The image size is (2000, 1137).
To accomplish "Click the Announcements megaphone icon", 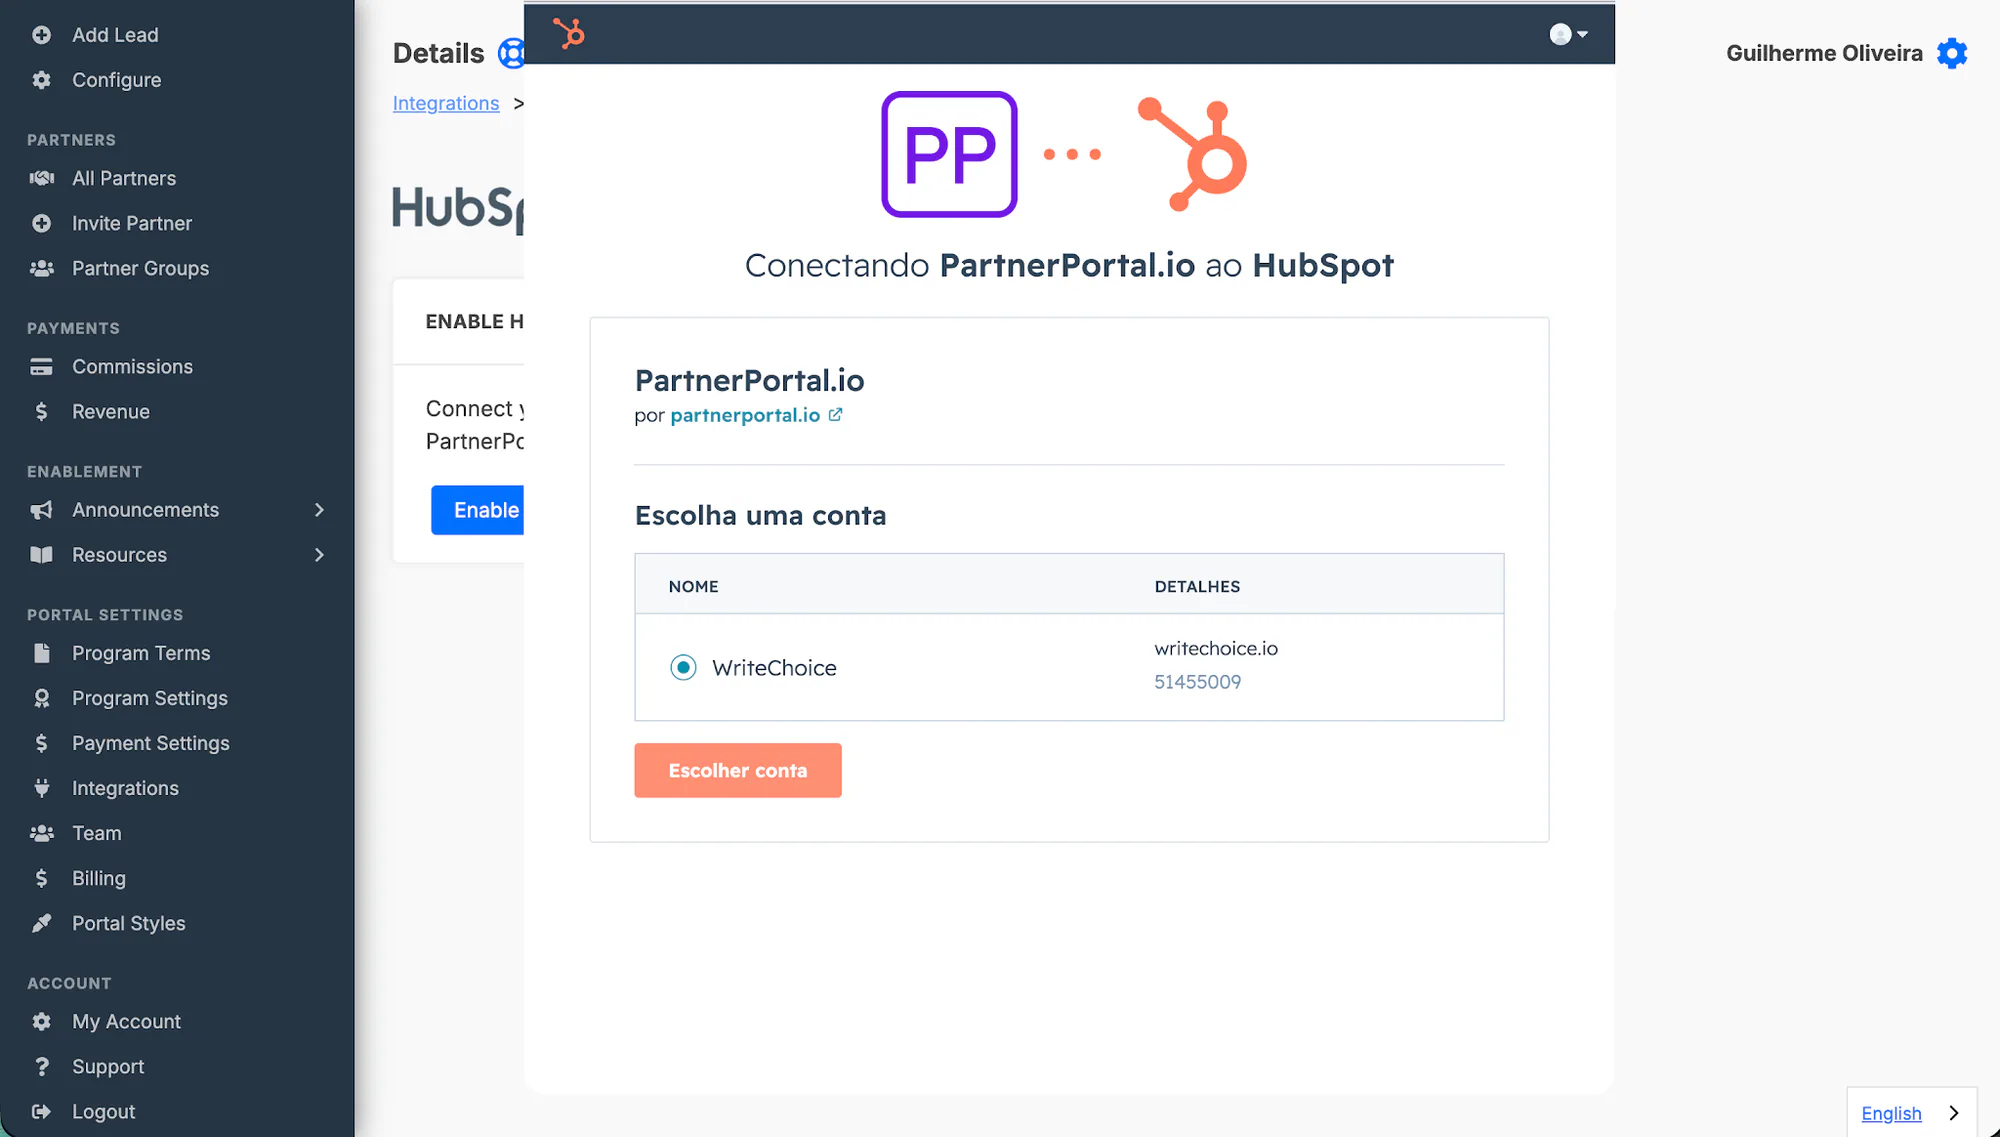I will click(x=41, y=510).
